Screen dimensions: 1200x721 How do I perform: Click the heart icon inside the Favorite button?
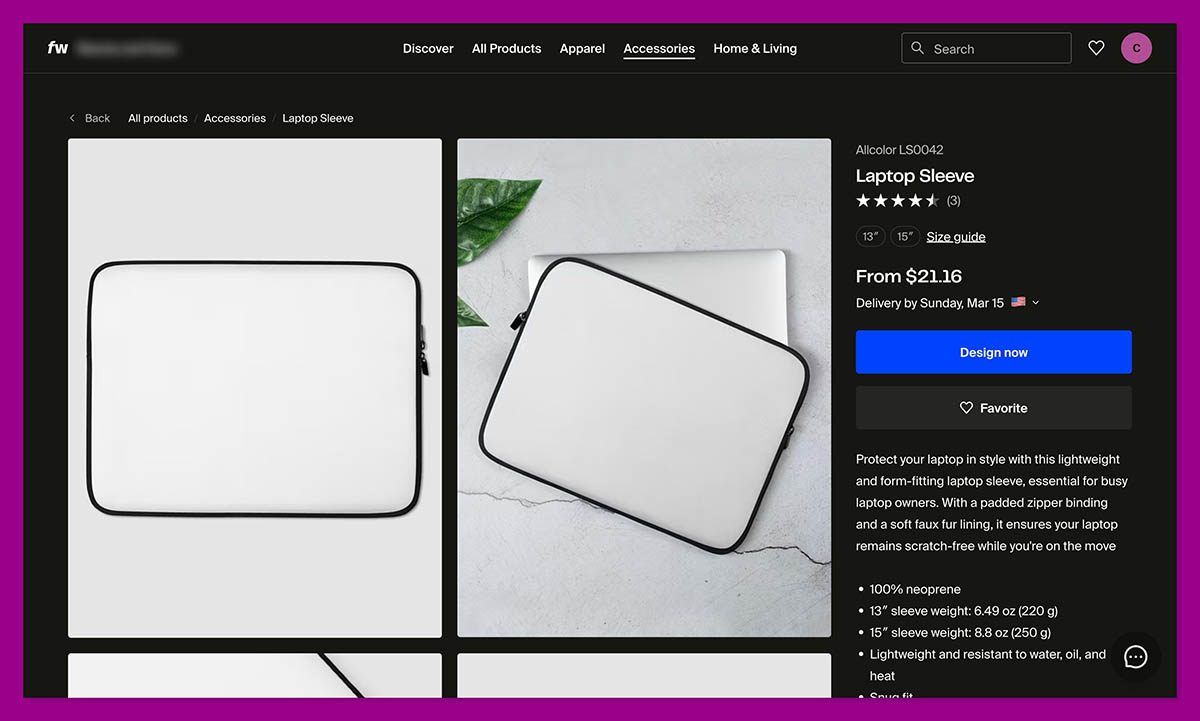[966, 408]
